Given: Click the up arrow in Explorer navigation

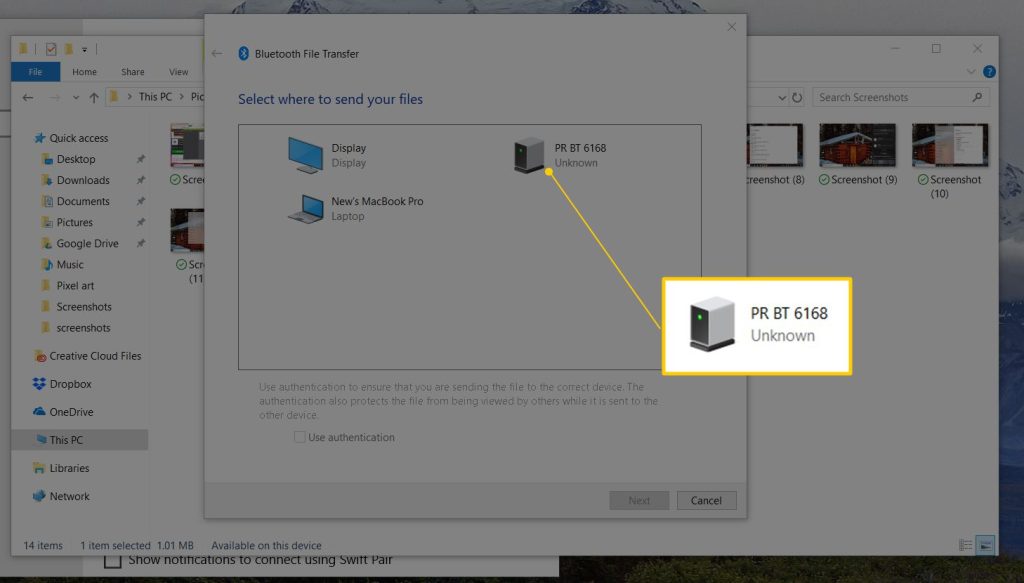Looking at the screenshot, I should pyautogui.click(x=94, y=97).
